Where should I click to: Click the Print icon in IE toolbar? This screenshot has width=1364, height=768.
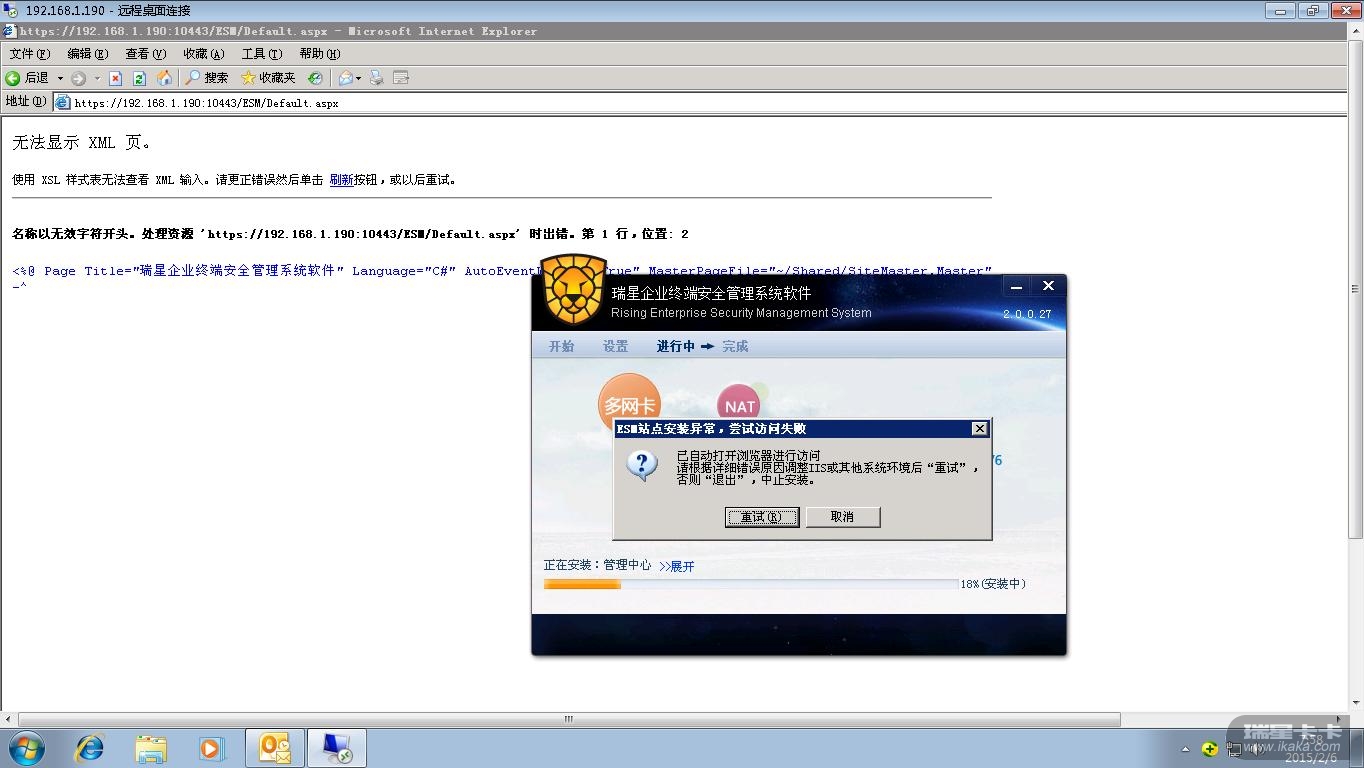[377, 78]
